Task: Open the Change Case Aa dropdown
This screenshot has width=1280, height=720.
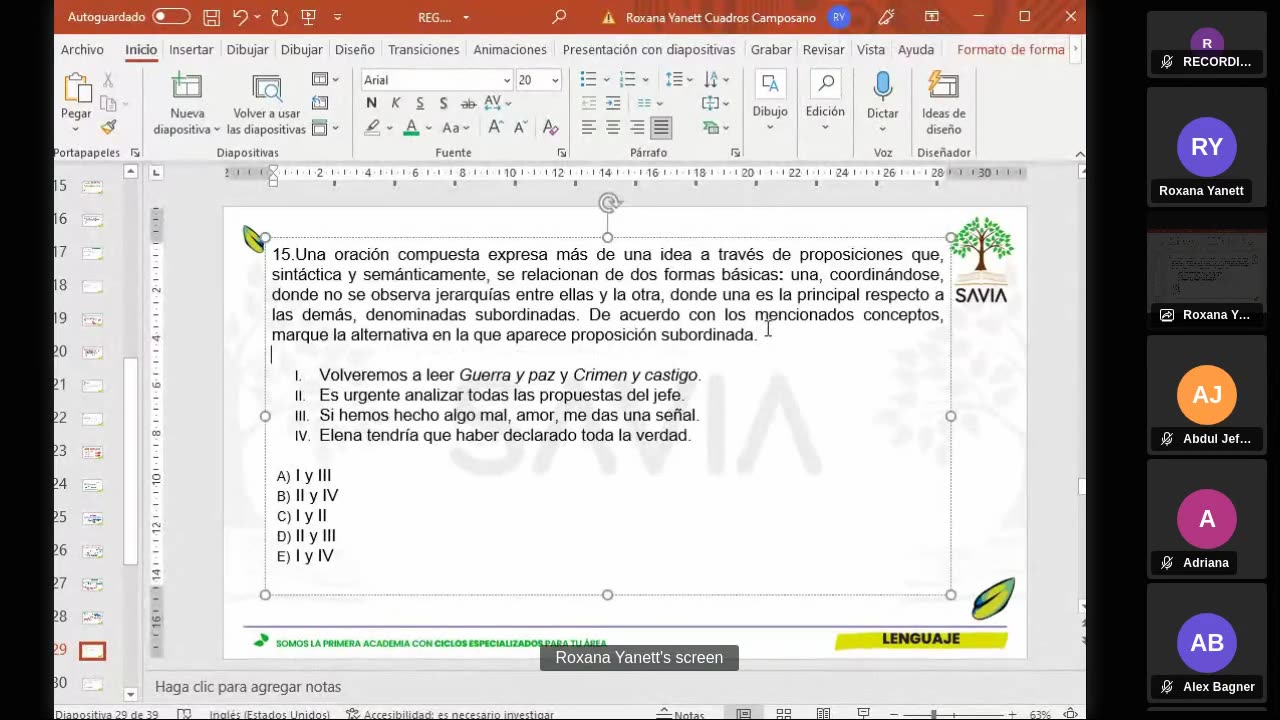Action: [455, 128]
